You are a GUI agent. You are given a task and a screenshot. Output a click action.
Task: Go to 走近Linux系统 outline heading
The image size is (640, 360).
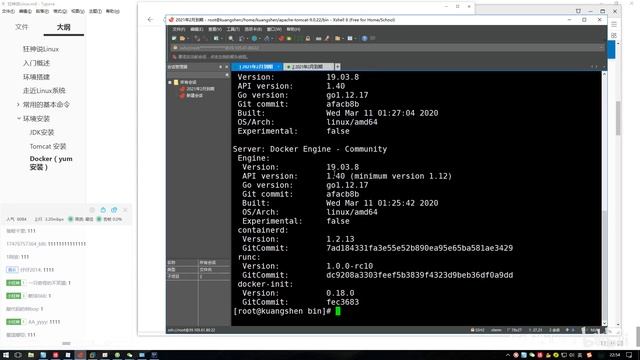(x=44, y=91)
